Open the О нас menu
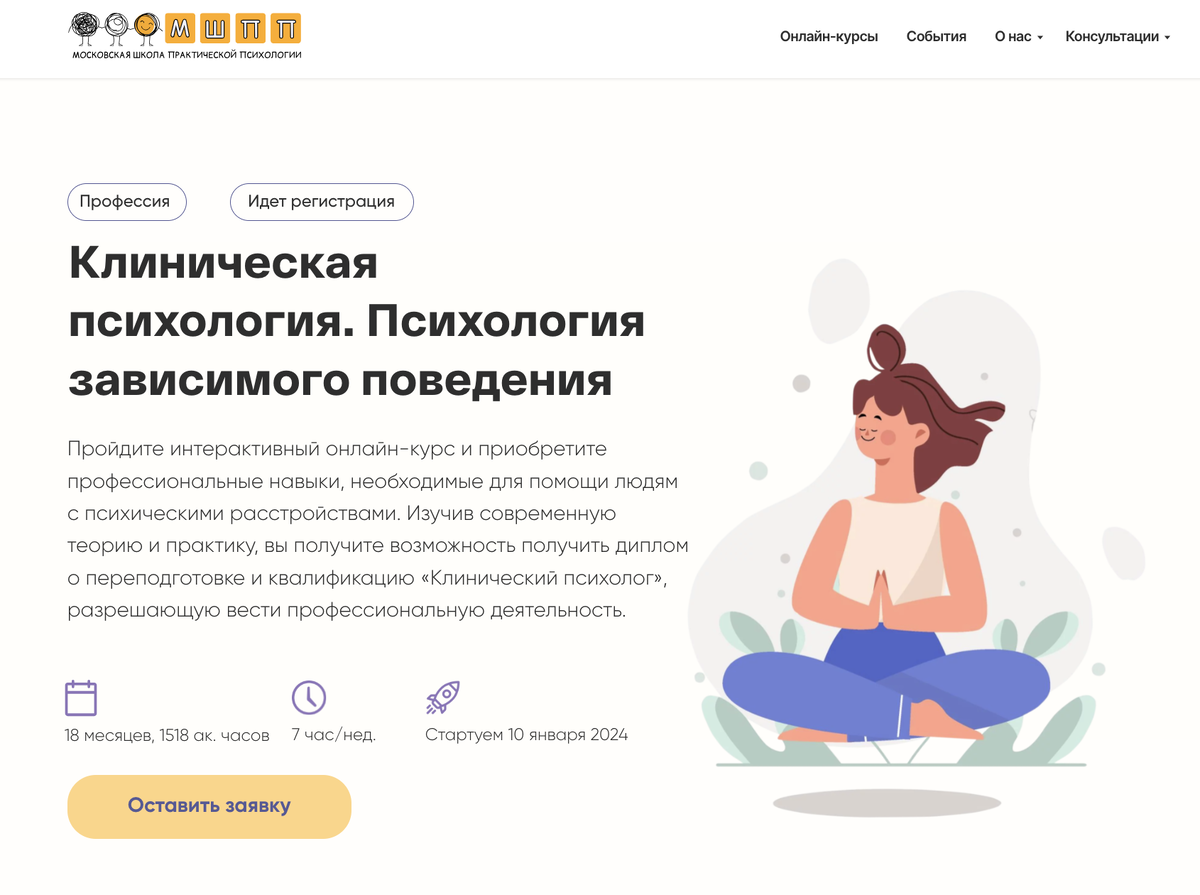This screenshot has height=895, width=1200. coord(1013,37)
